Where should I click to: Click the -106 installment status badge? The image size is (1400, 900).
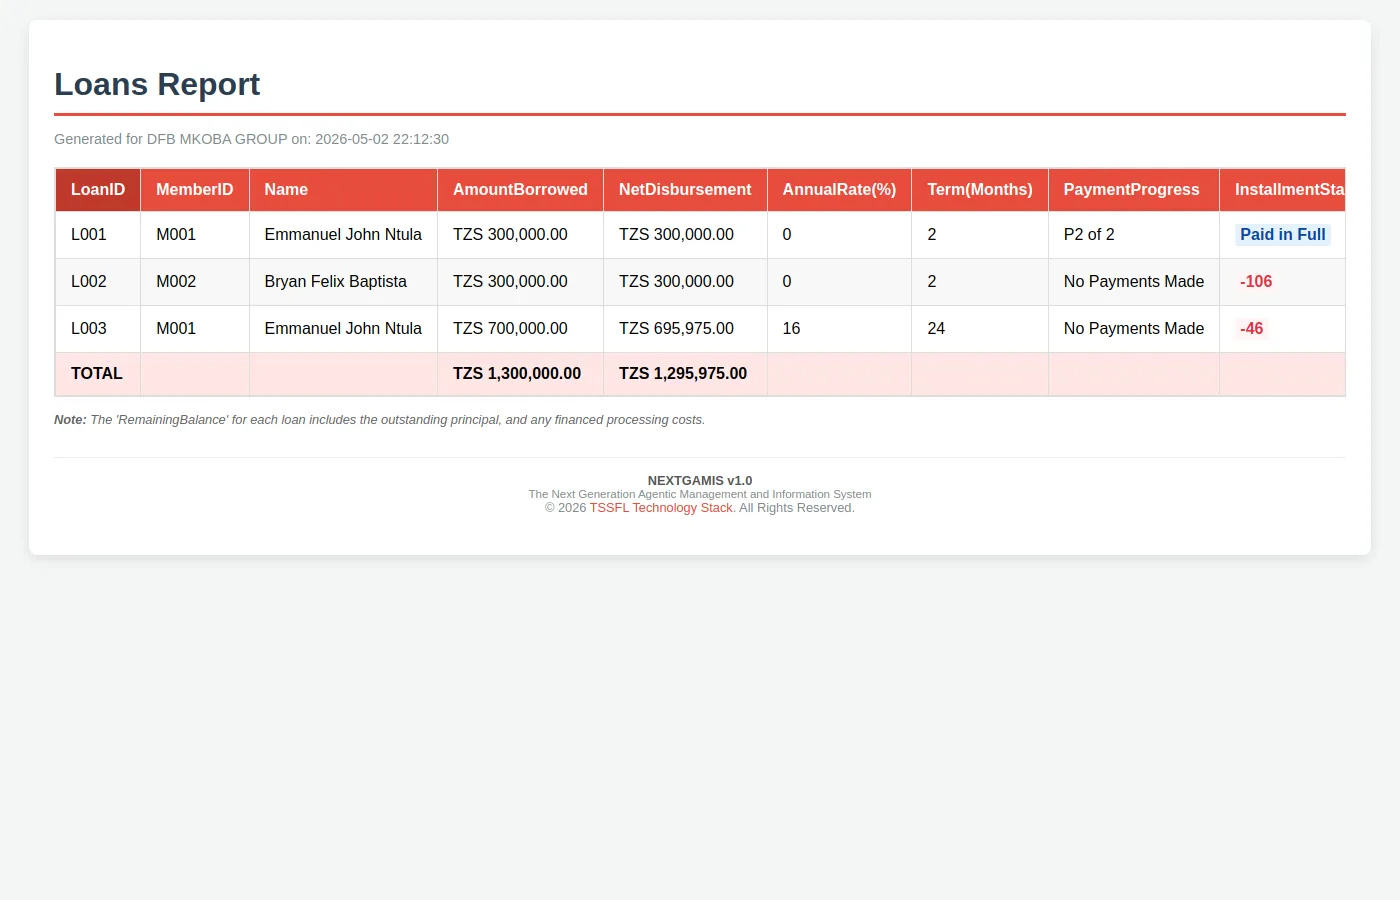[1256, 282]
